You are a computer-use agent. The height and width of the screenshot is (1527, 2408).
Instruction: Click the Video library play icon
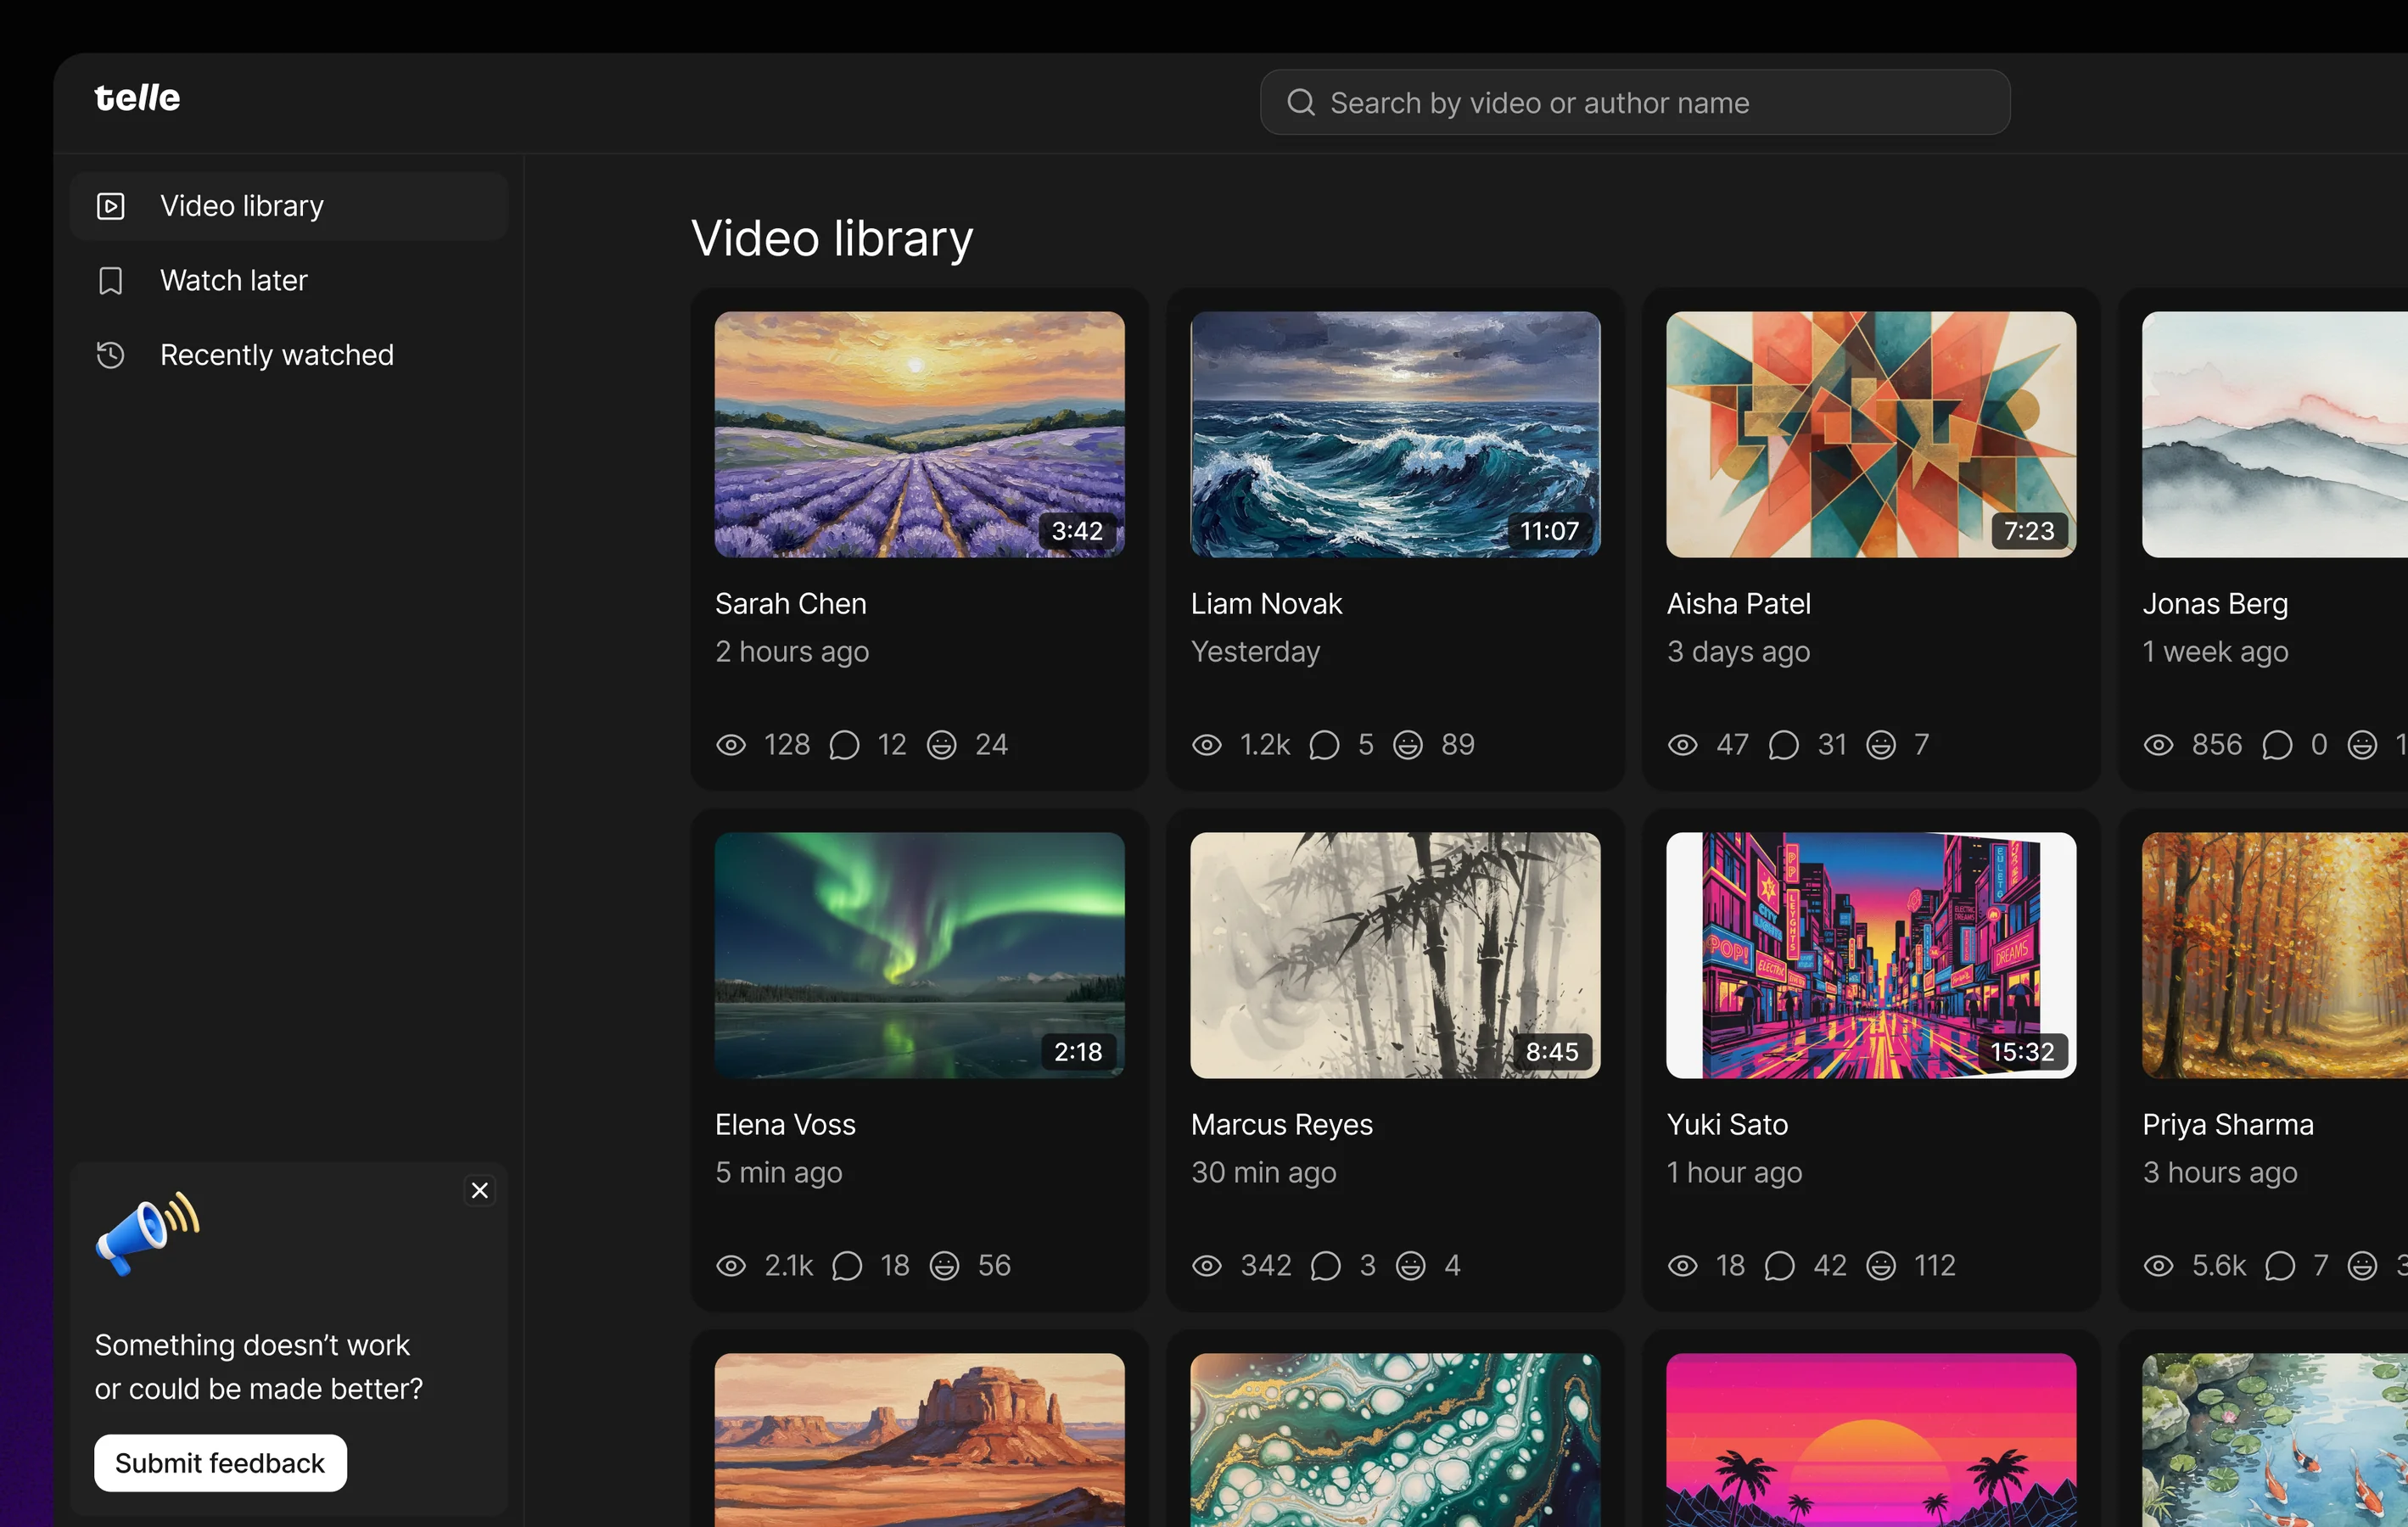111,206
